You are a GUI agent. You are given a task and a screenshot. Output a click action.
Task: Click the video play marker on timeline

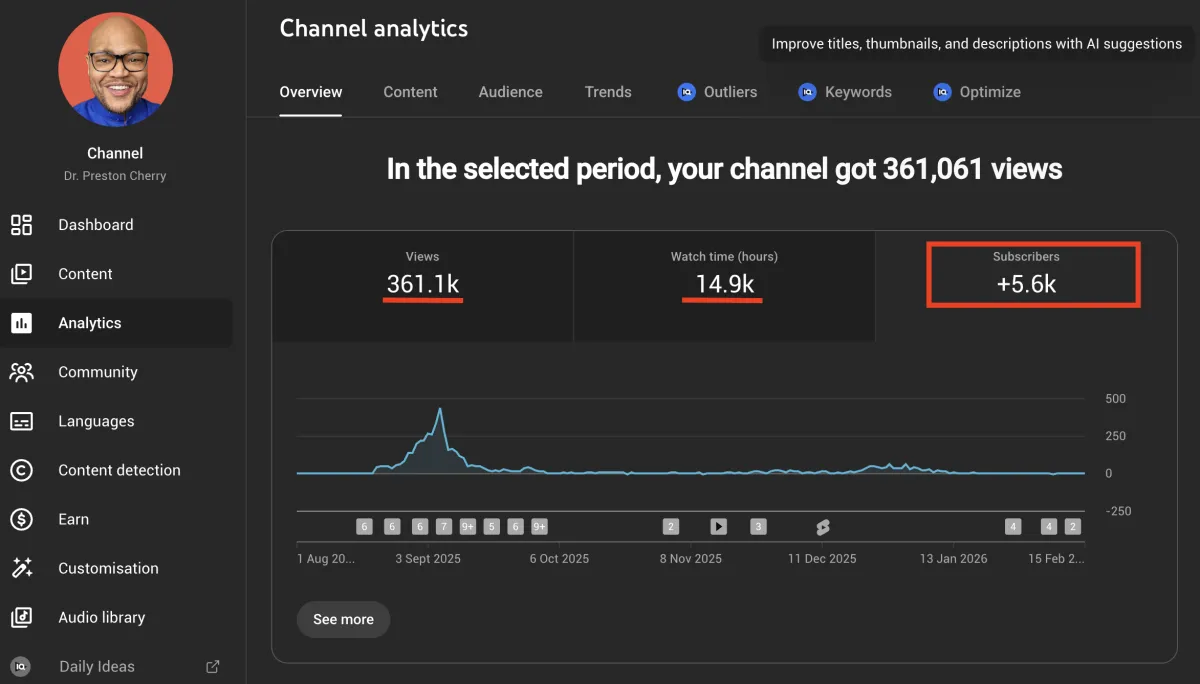click(718, 526)
